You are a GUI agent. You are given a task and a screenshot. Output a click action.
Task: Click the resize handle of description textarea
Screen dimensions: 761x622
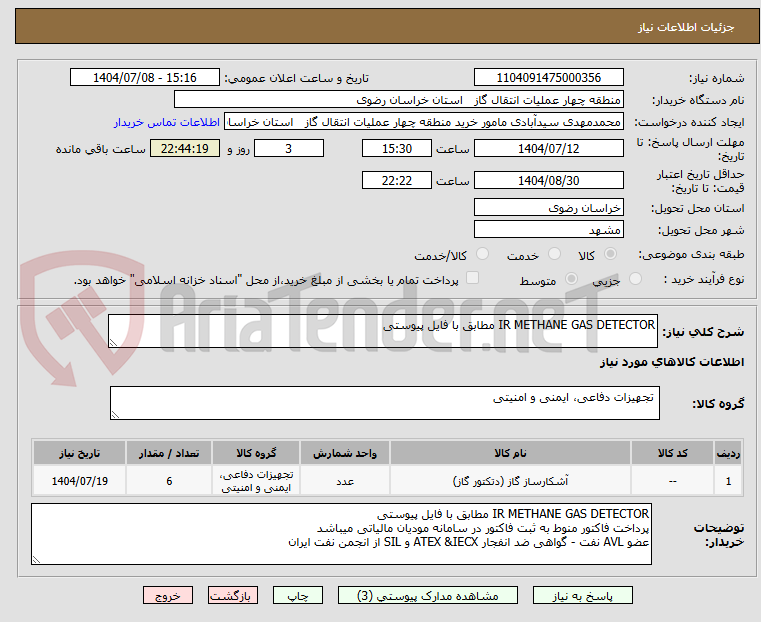[113, 343]
